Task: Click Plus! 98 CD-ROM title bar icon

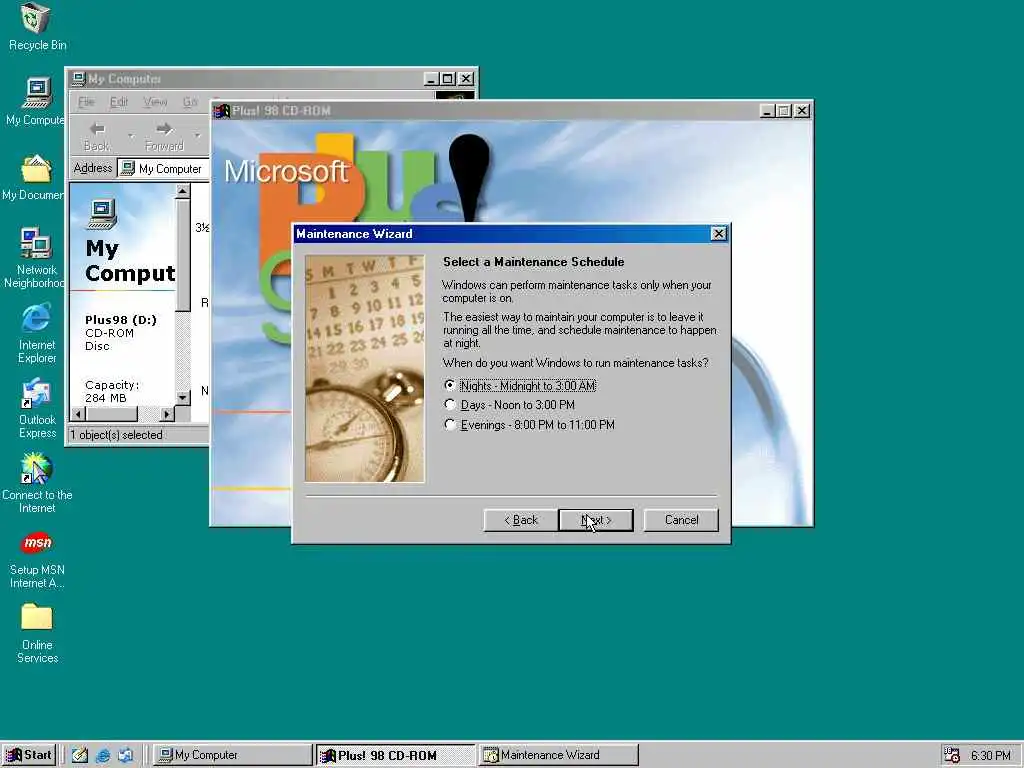Action: click(222, 111)
